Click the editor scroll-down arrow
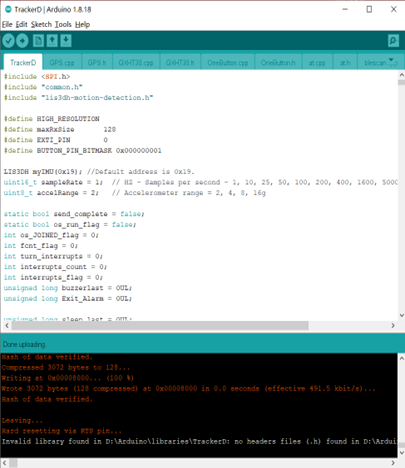 [x=401, y=315]
